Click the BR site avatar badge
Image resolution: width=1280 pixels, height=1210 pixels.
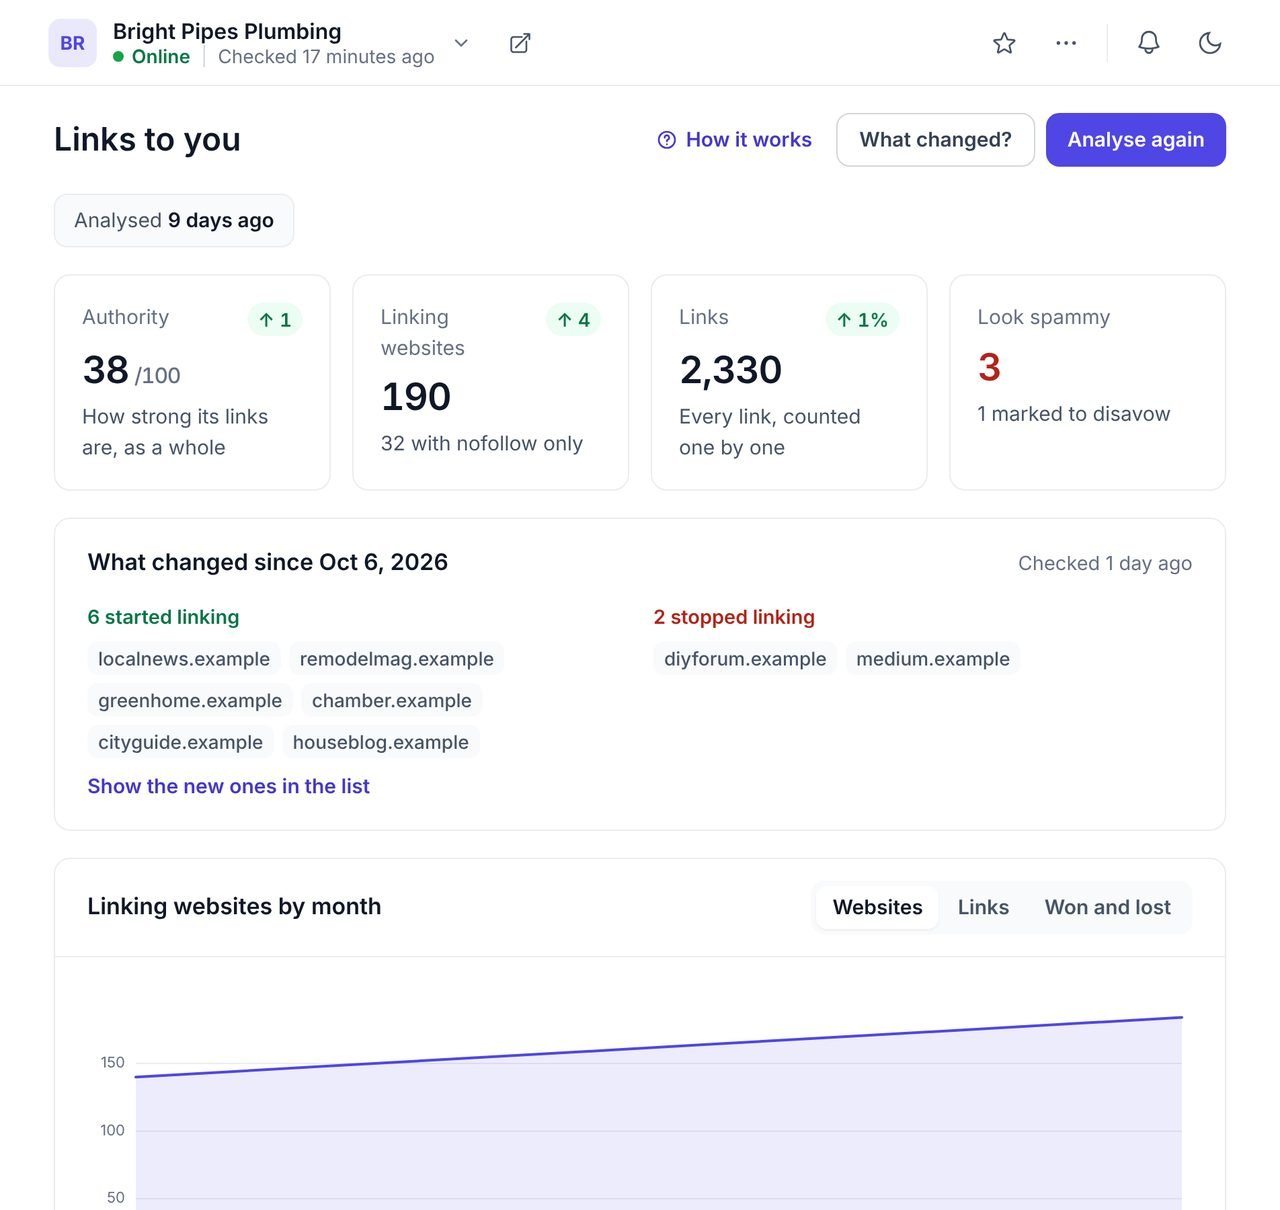(72, 43)
